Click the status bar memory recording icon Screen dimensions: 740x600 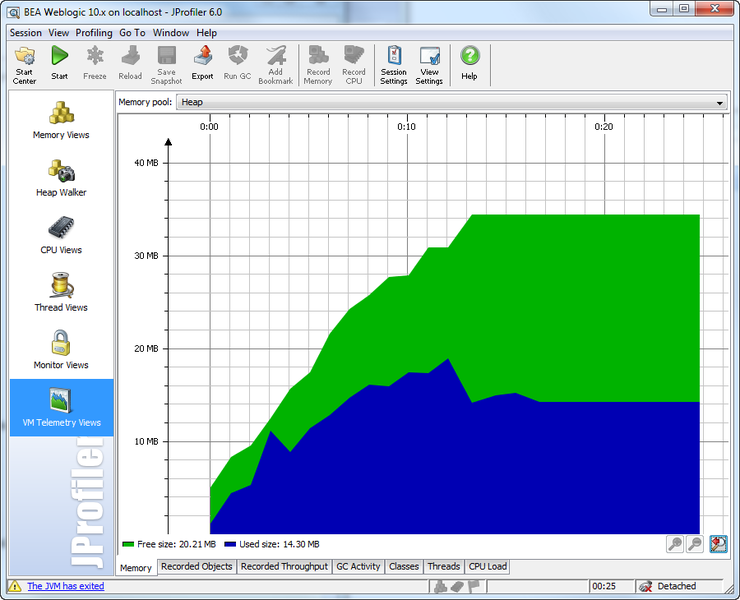point(440,586)
